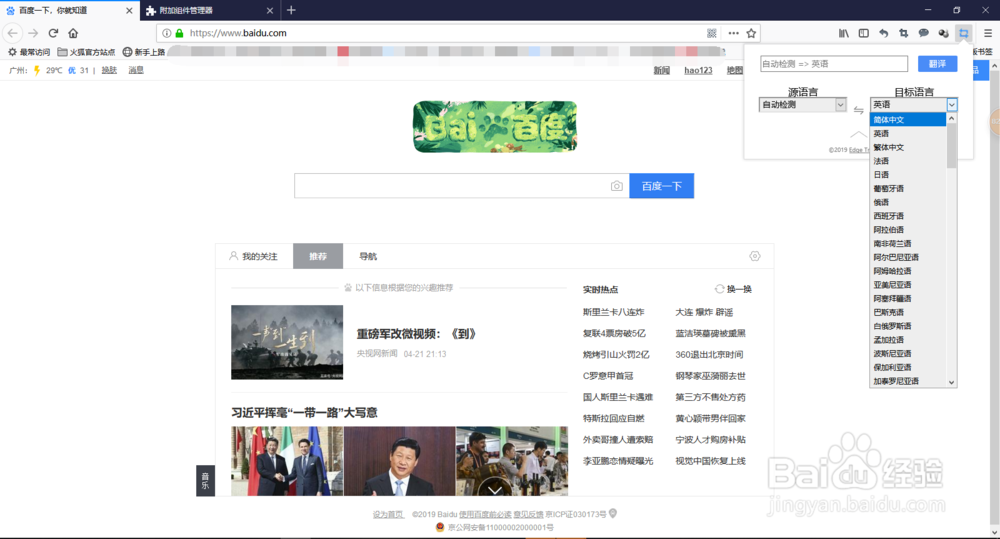
Task: Open a new tab with plus button
Action: 291,10
